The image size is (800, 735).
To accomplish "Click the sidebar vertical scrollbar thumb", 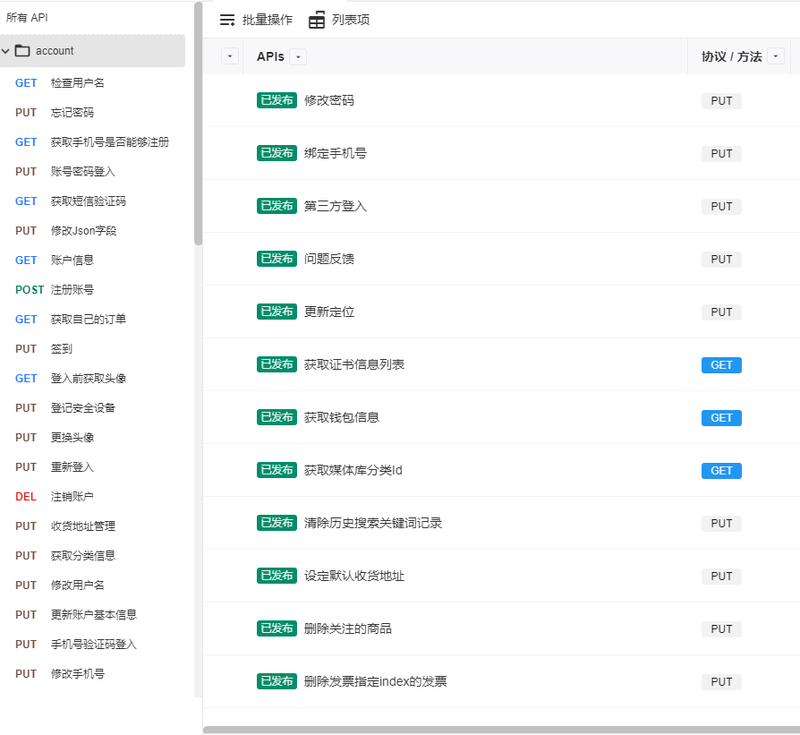I will (x=198, y=124).
